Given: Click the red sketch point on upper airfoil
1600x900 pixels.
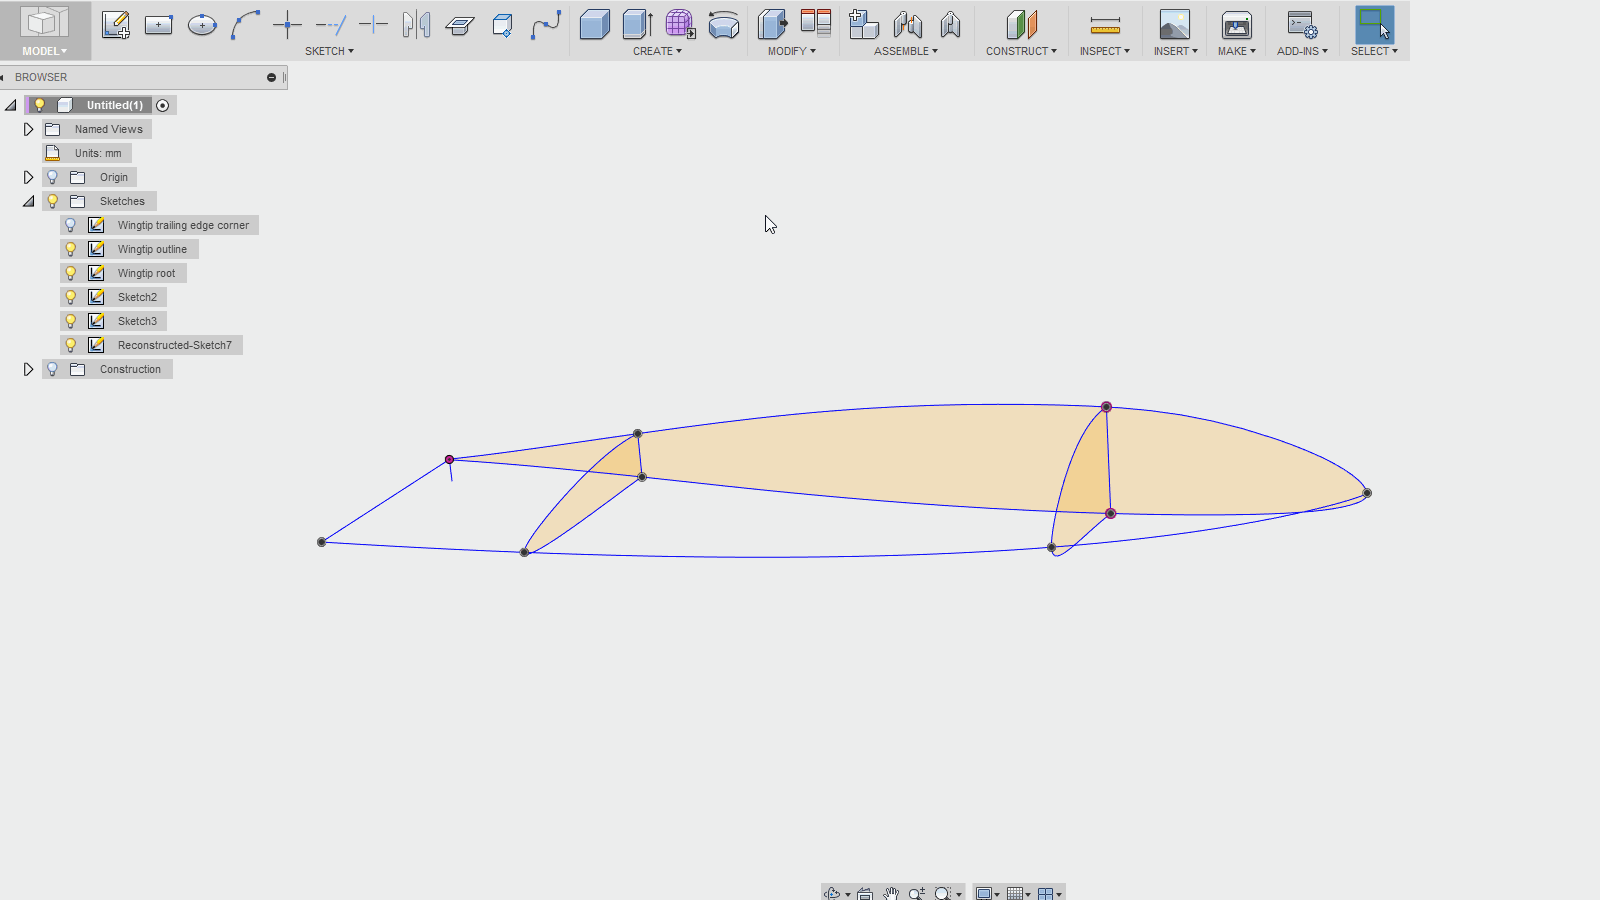Looking at the screenshot, I should pos(1106,407).
